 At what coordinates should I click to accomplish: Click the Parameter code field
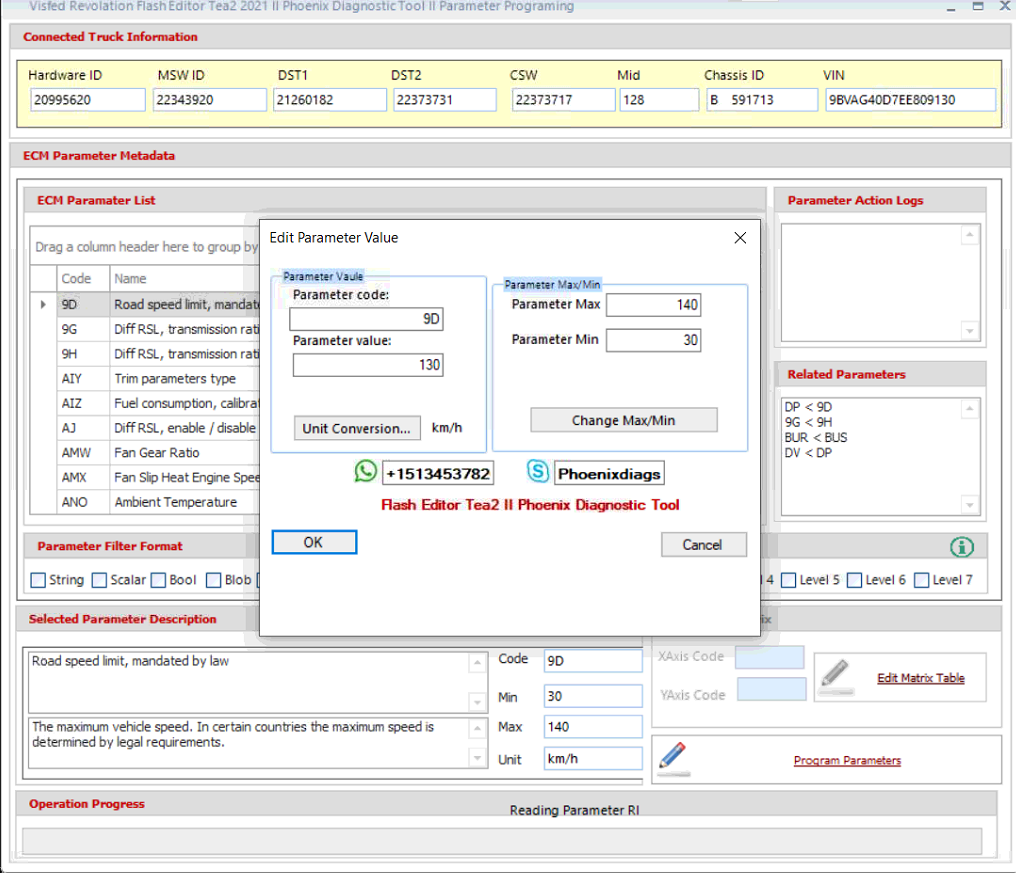367,319
